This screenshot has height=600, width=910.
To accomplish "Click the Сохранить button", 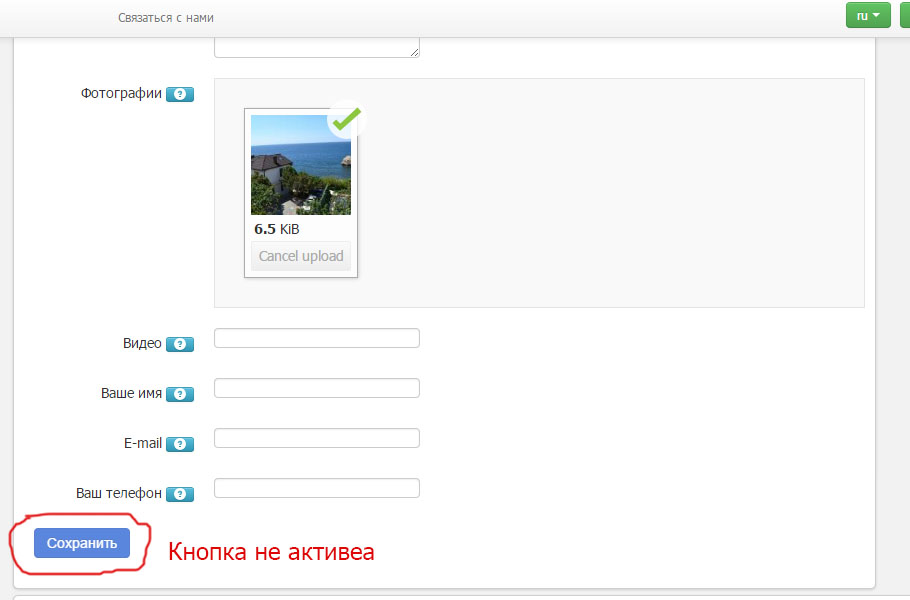I will click(82, 543).
